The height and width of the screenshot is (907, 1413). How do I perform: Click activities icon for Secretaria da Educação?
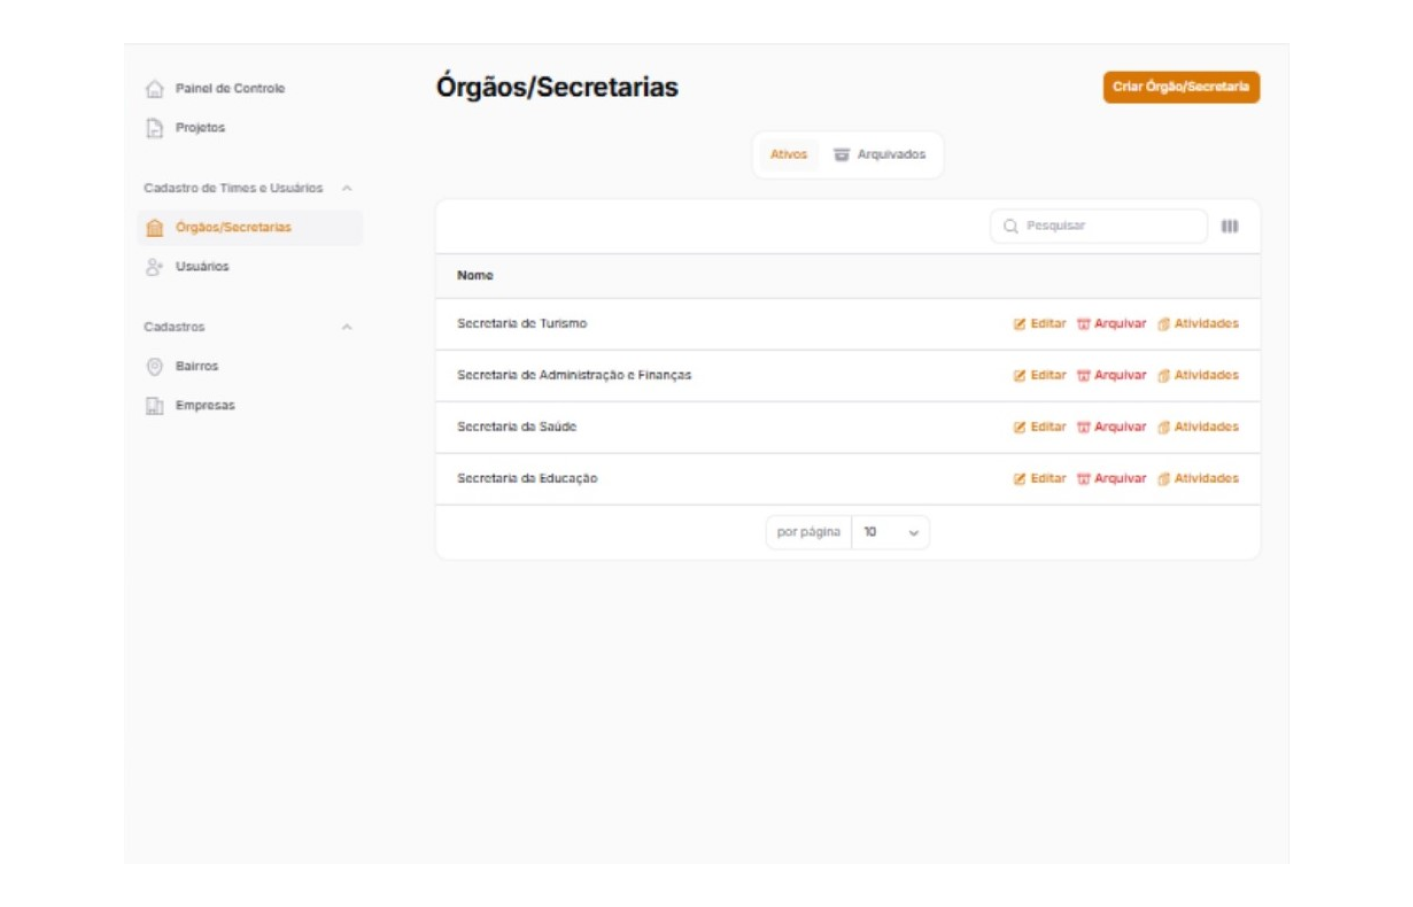tap(1163, 479)
